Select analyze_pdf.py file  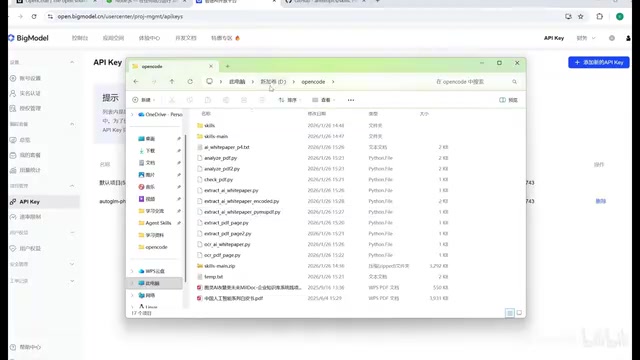point(220,158)
